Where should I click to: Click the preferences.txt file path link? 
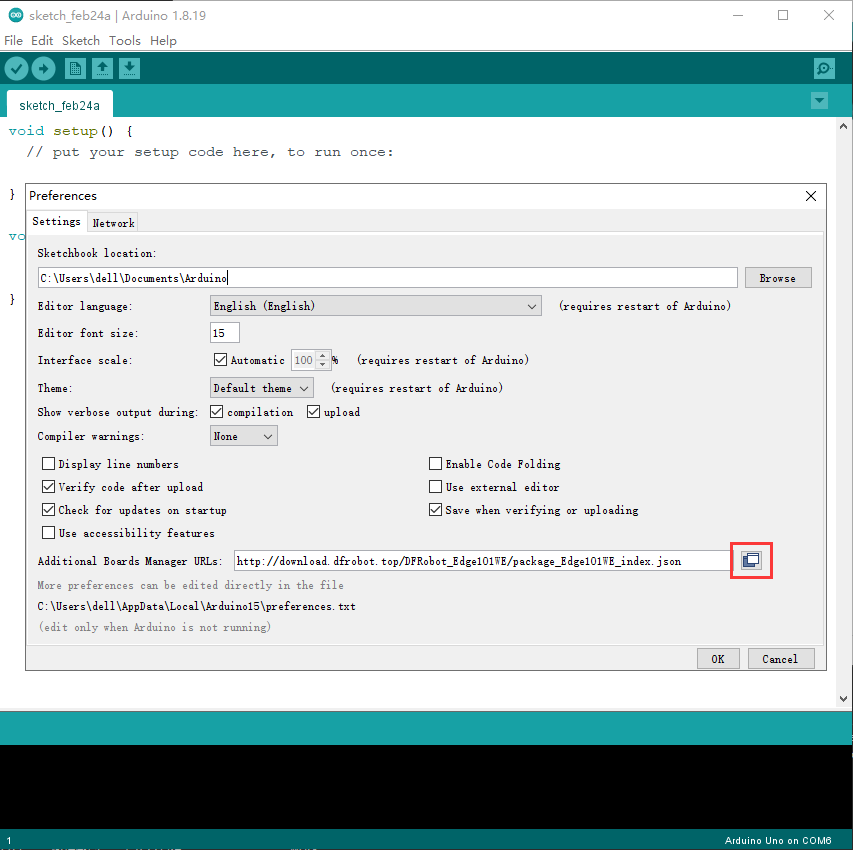tap(196, 606)
